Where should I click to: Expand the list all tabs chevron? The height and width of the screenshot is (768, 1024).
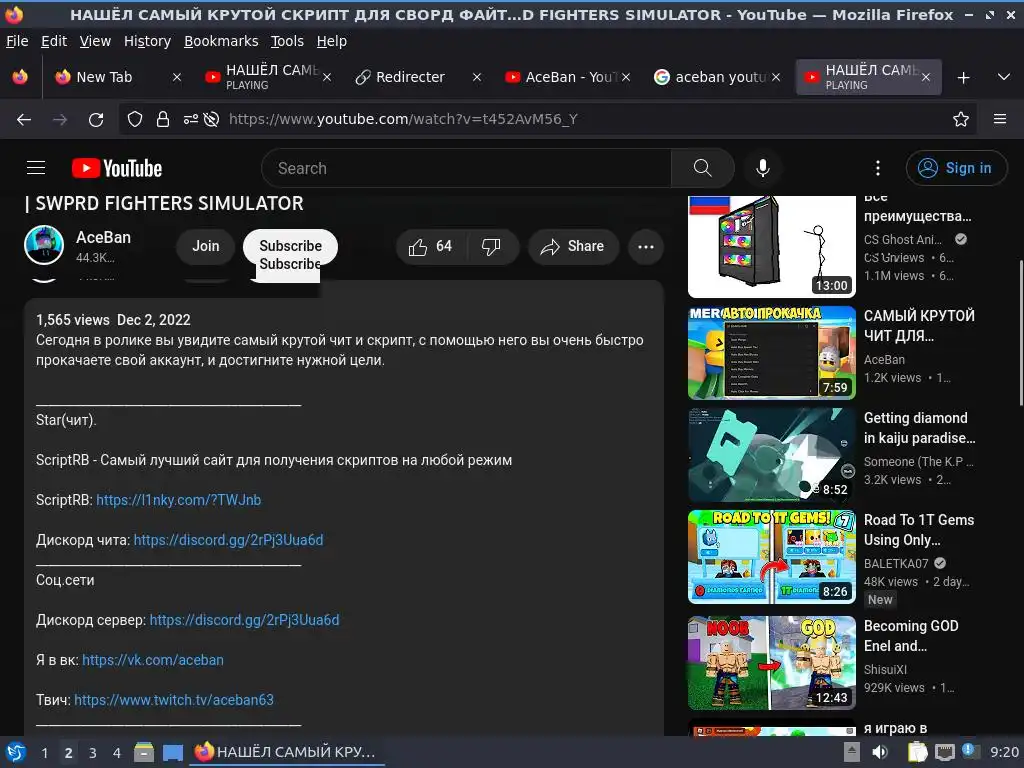click(1004, 77)
